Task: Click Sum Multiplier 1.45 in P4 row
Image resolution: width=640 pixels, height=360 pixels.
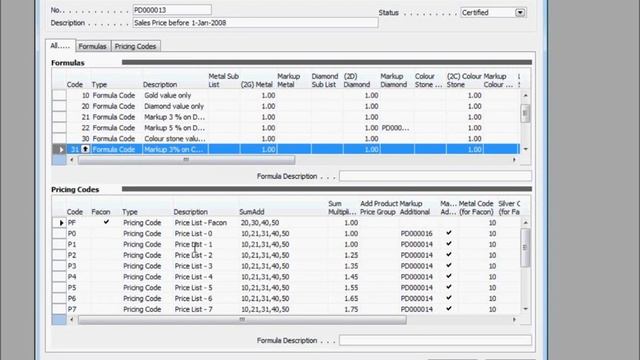Action: 343,277
